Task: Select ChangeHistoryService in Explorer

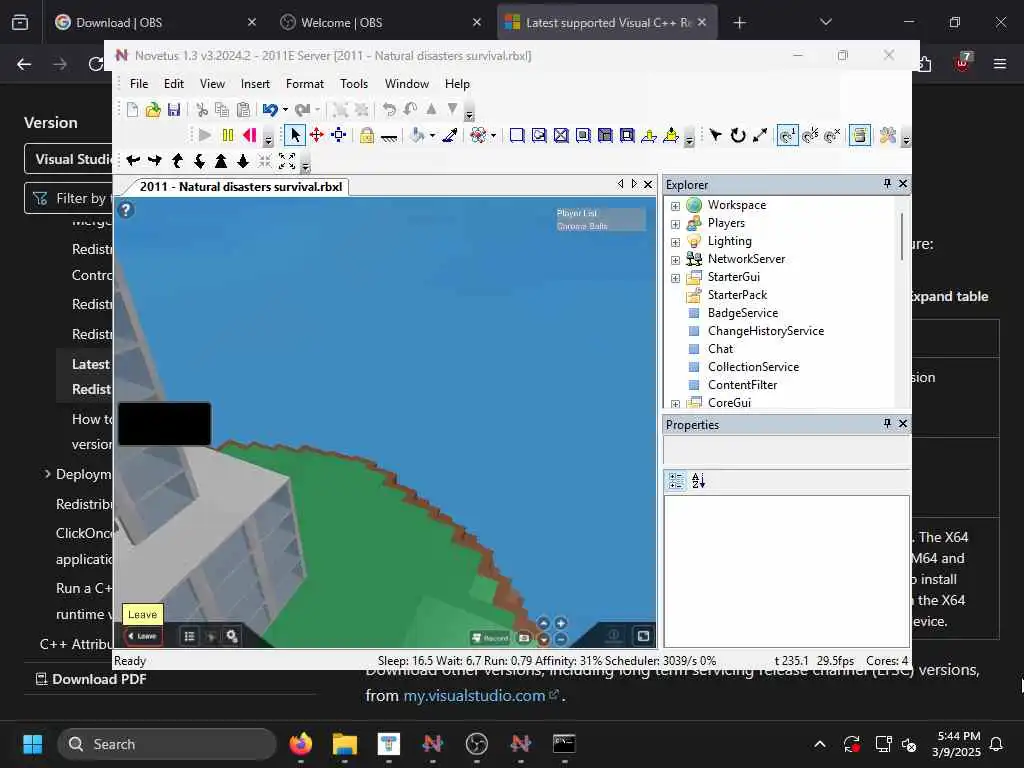Action: click(766, 331)
